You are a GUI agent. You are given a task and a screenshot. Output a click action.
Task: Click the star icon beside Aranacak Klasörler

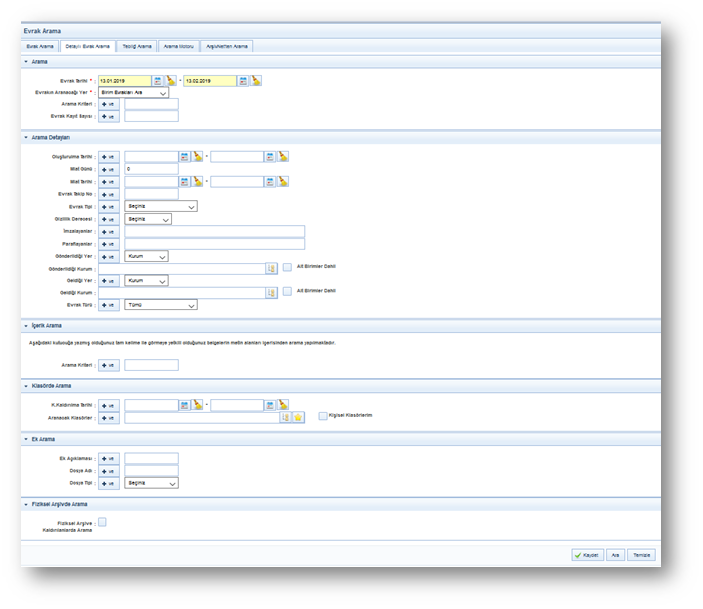point(297,417)
